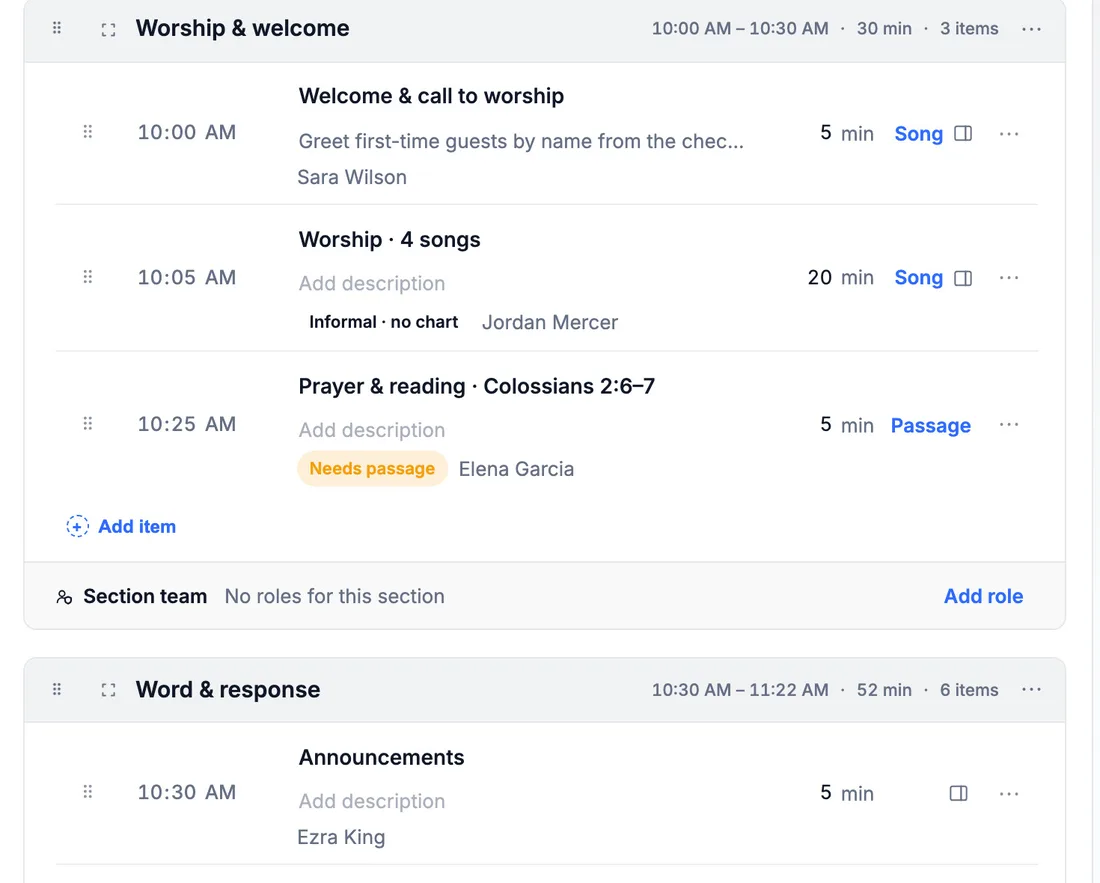Open side panel for Welcome & call to worship
The height and width of the screenshot is (883, 1100).
click(x=963, y=133)
